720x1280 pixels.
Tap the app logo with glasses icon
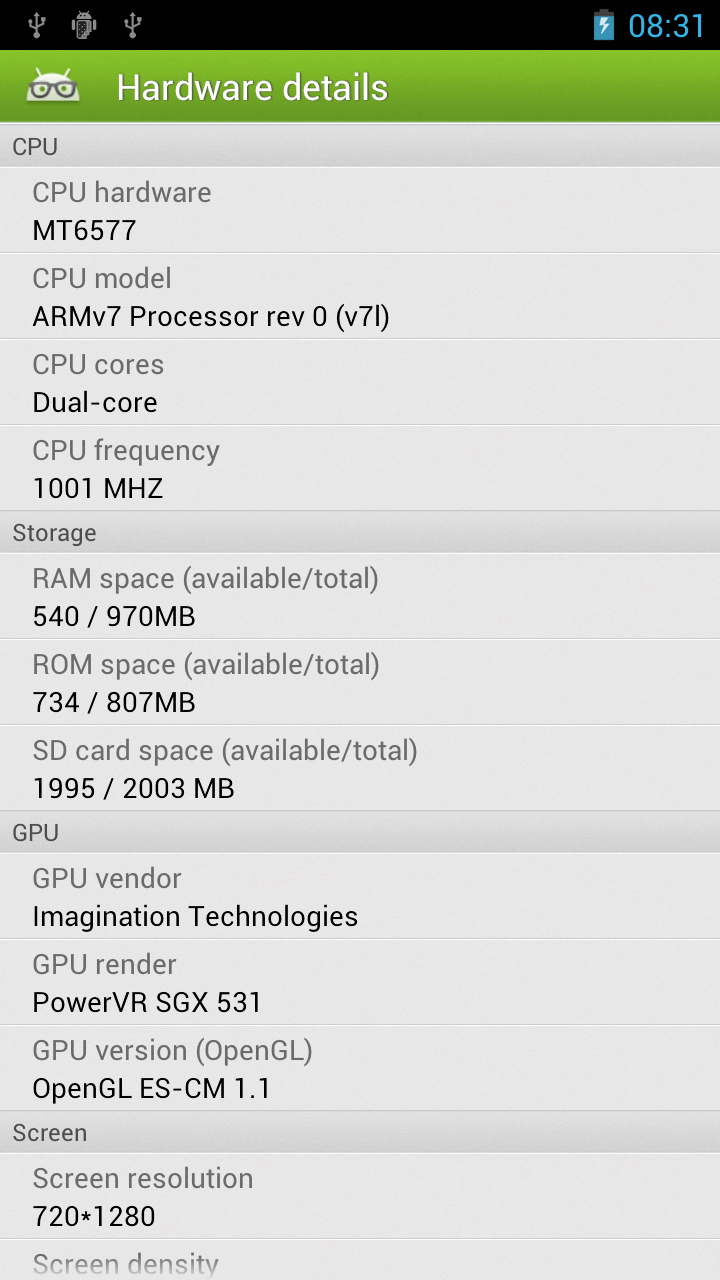click(53, 87)
